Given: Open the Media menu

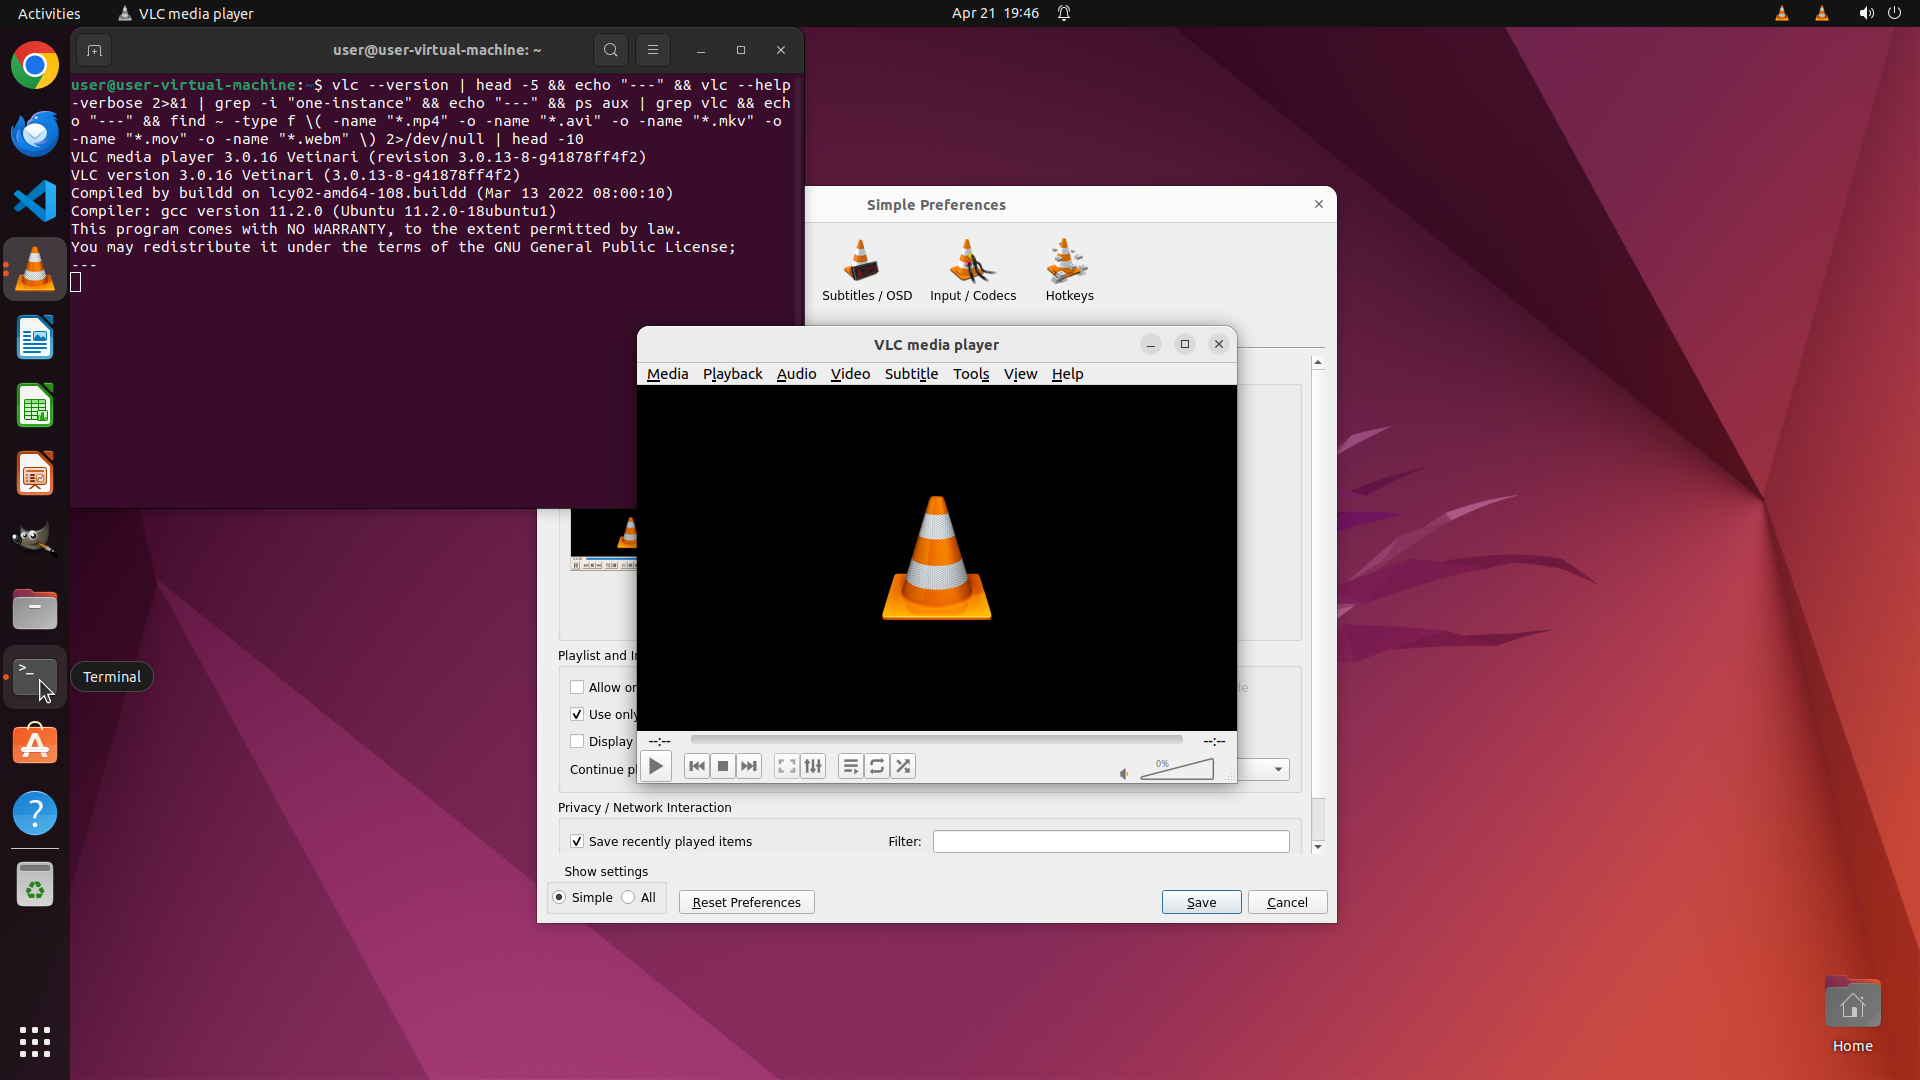Looking at the screenshot, I should [667, 374].
